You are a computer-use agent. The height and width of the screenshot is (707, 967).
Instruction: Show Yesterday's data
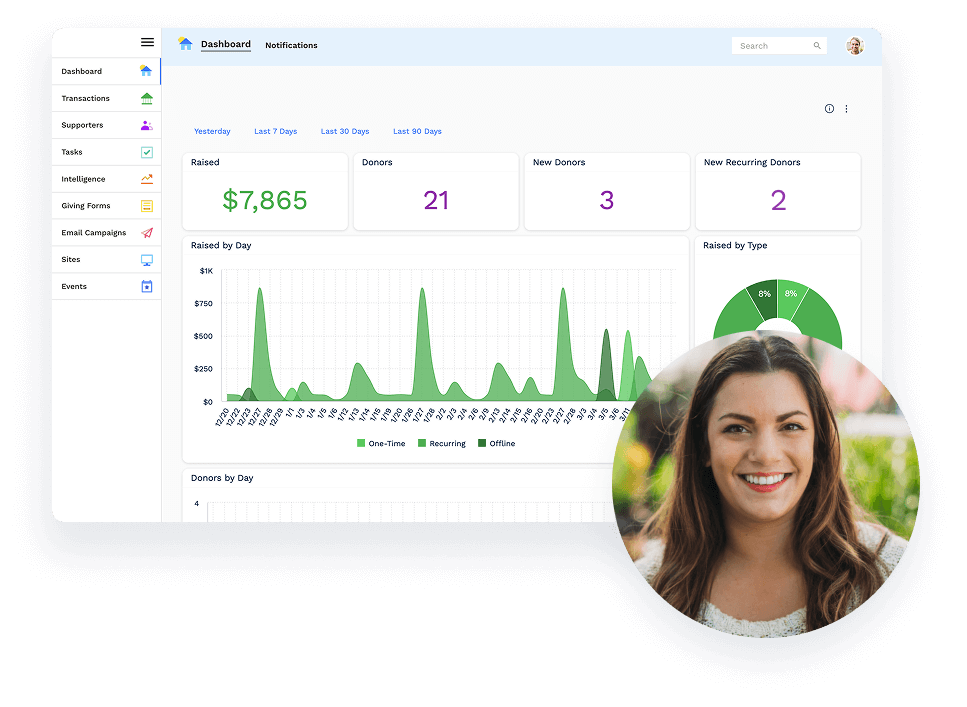(212, 132)
